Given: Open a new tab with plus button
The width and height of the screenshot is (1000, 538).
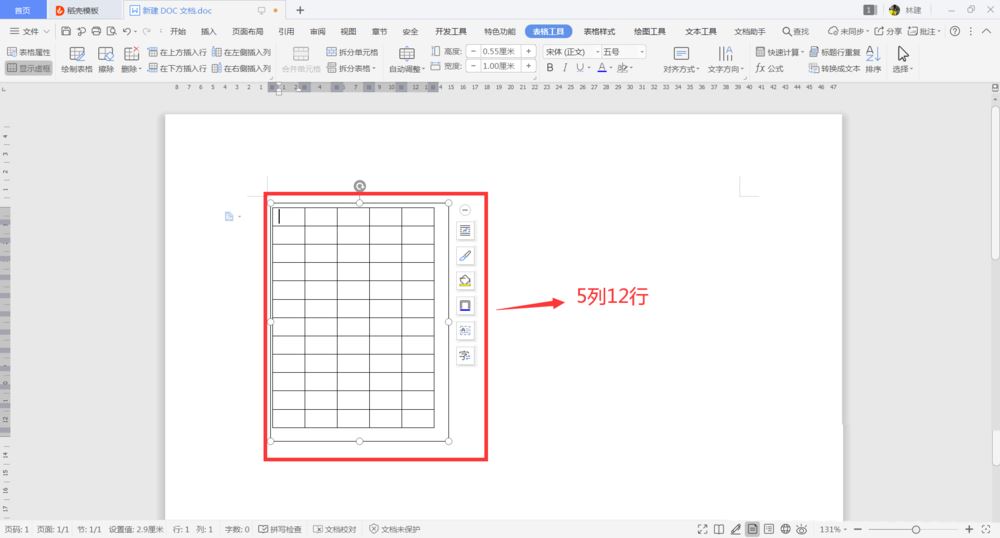Looking at the screenshot, I should [300, 10].
